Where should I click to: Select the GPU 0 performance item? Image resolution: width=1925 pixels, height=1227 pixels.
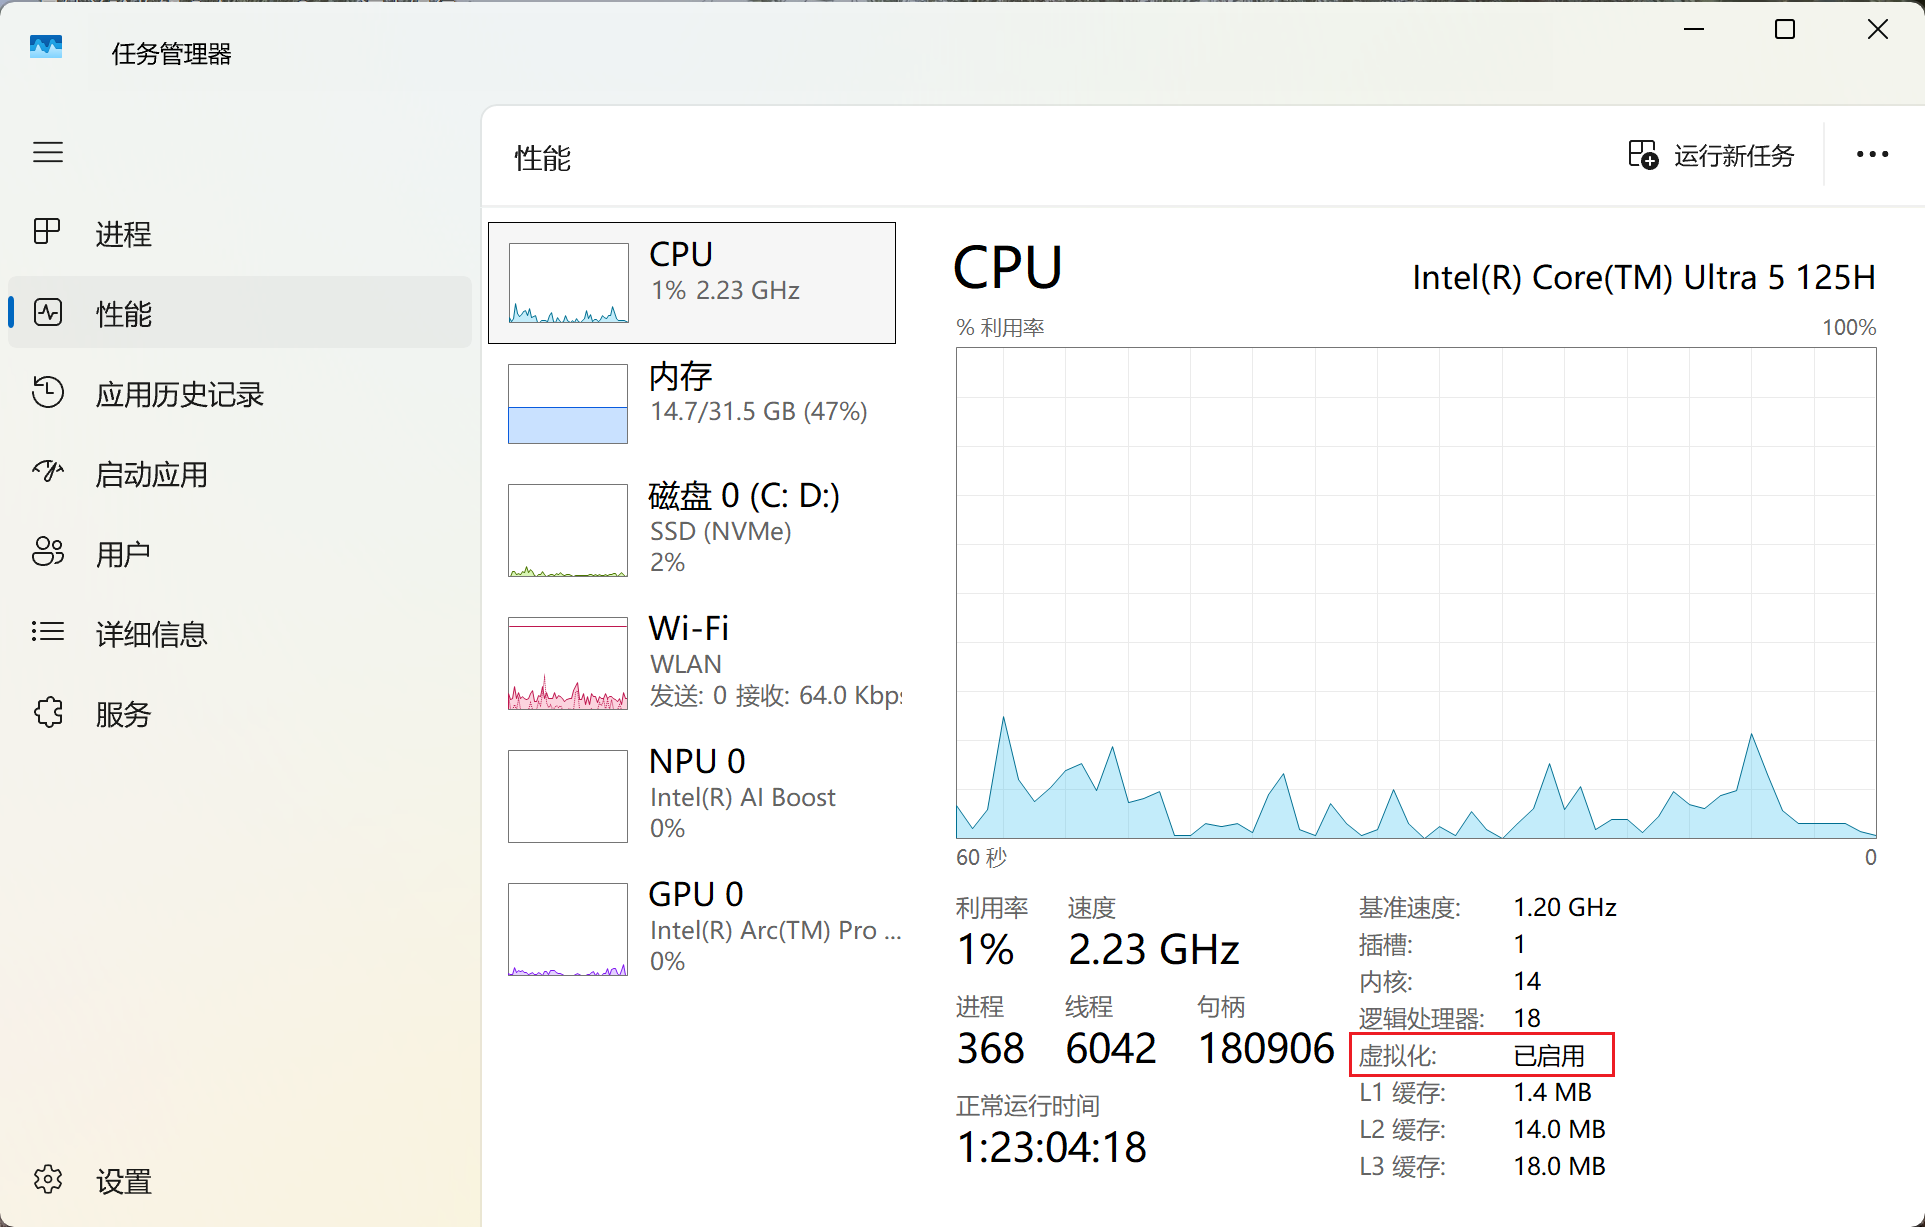pyautogui.click(x=691, y=929)
